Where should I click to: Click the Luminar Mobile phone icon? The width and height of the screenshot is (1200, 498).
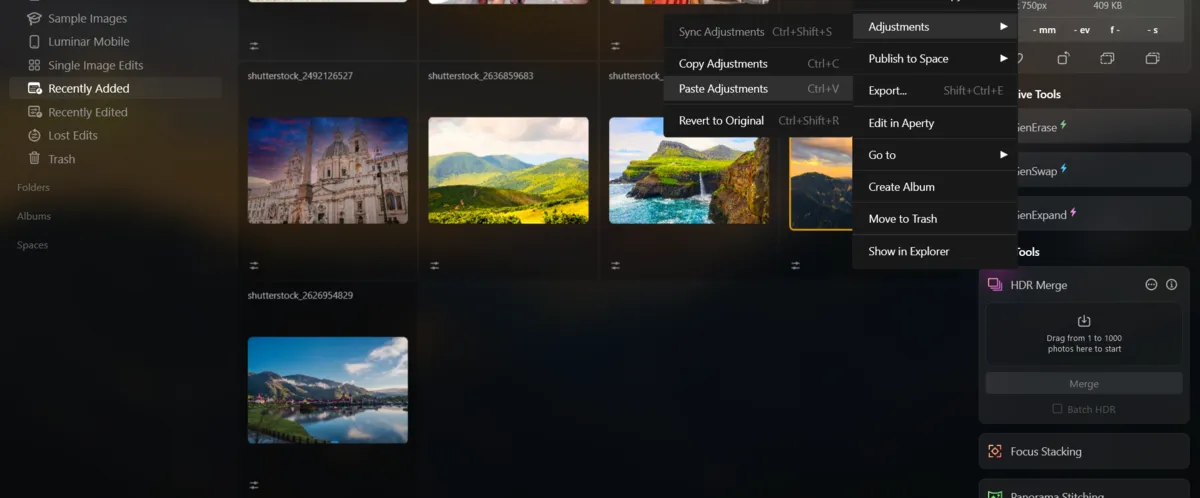click(x=35, y=42)
